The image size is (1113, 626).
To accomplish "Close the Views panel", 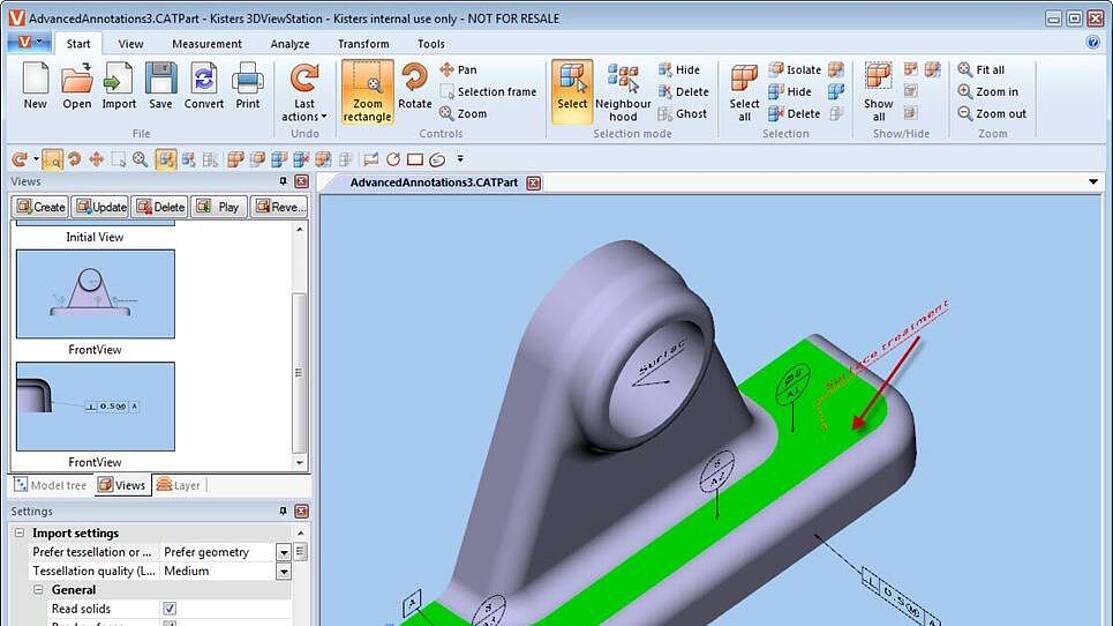I will coord(301,182).
